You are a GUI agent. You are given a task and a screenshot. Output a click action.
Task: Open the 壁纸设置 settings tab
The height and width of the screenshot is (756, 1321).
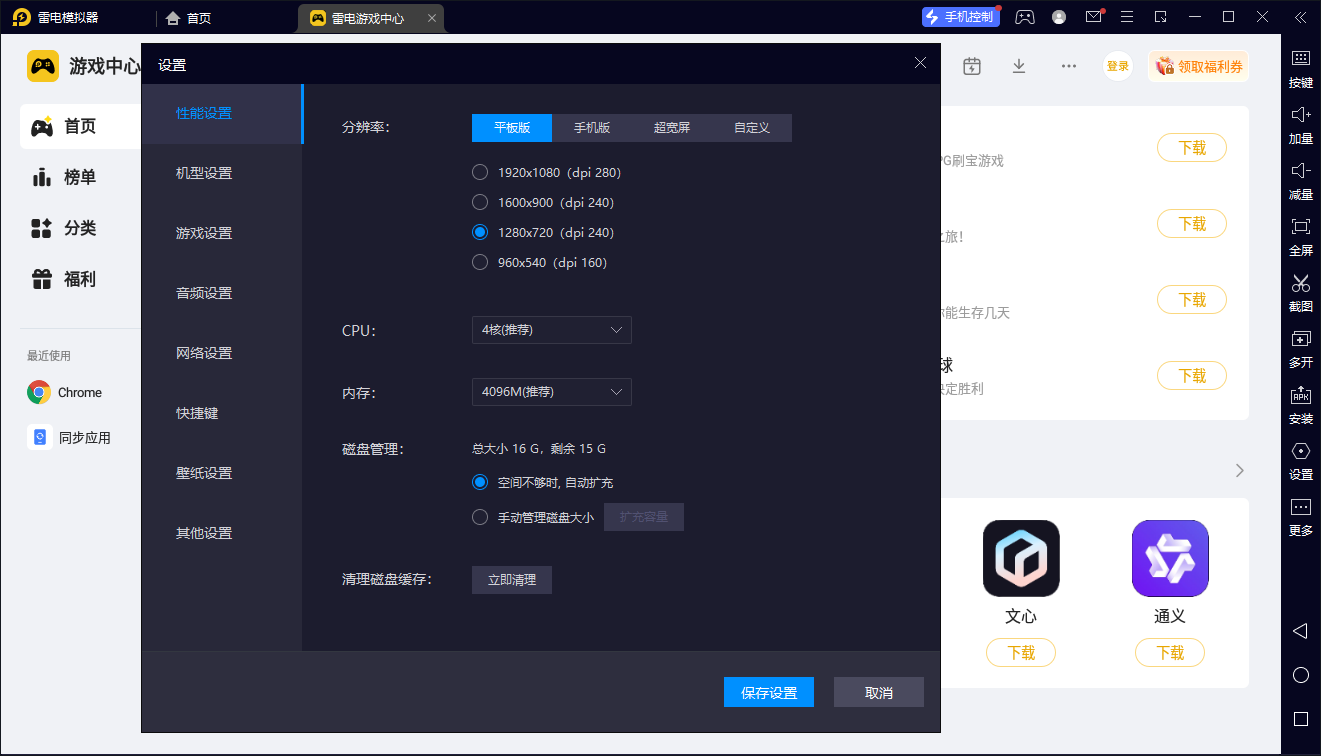point(221,473)
